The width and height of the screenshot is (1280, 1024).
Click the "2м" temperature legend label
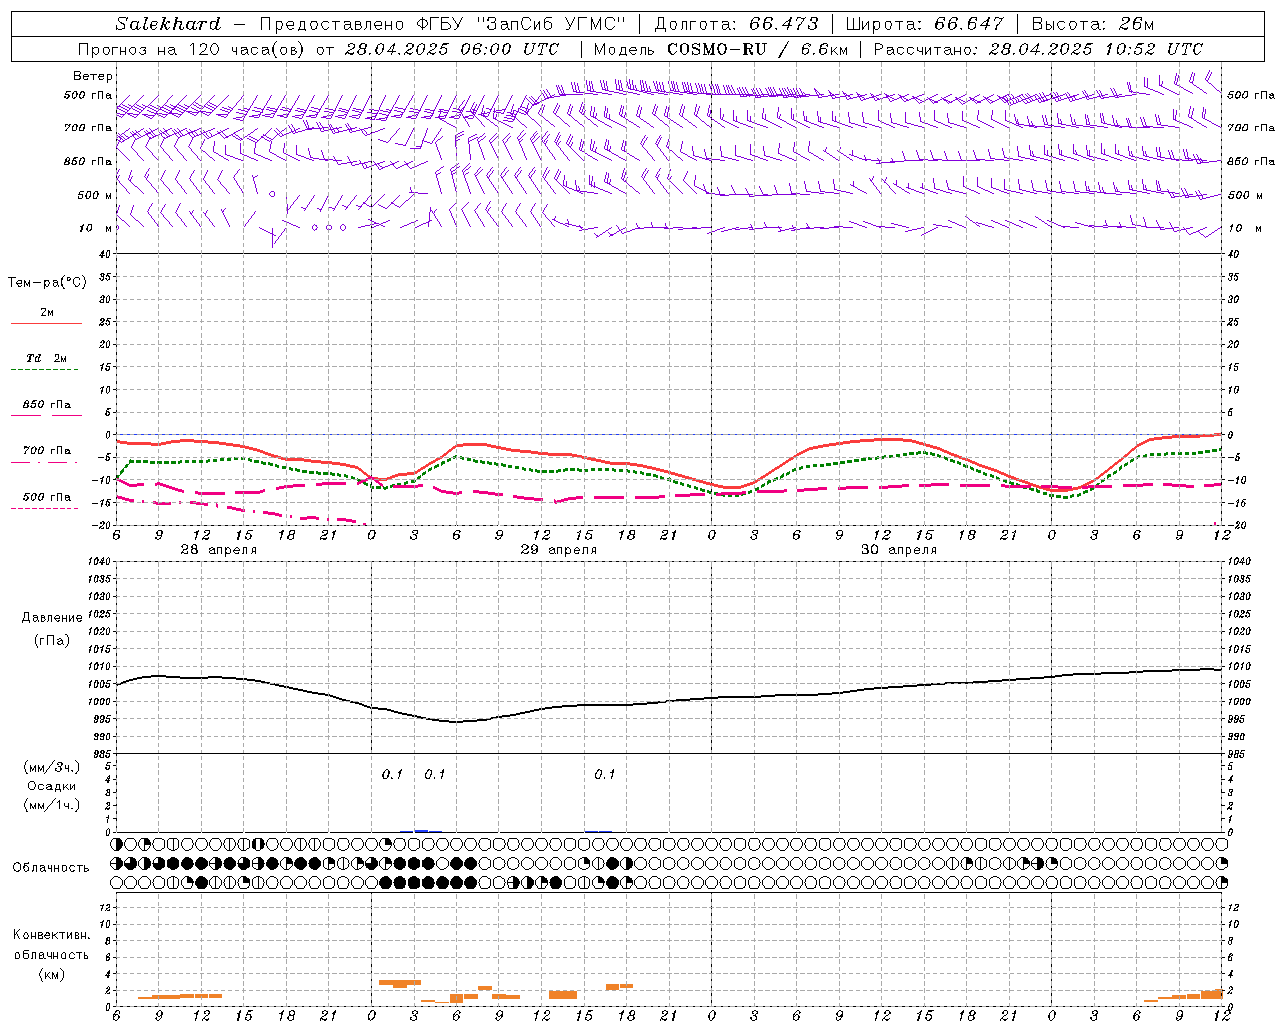47,312
